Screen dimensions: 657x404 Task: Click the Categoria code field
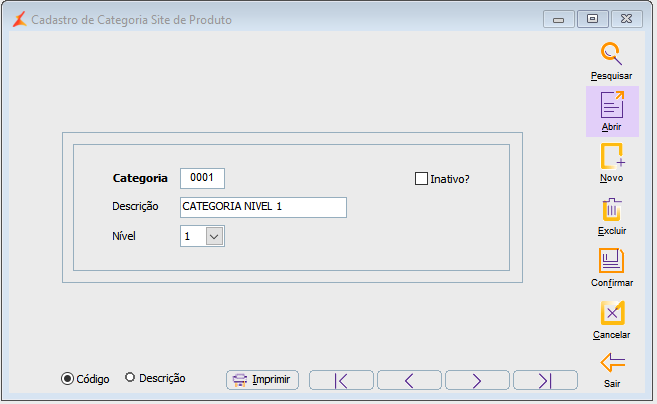(202, 178)
